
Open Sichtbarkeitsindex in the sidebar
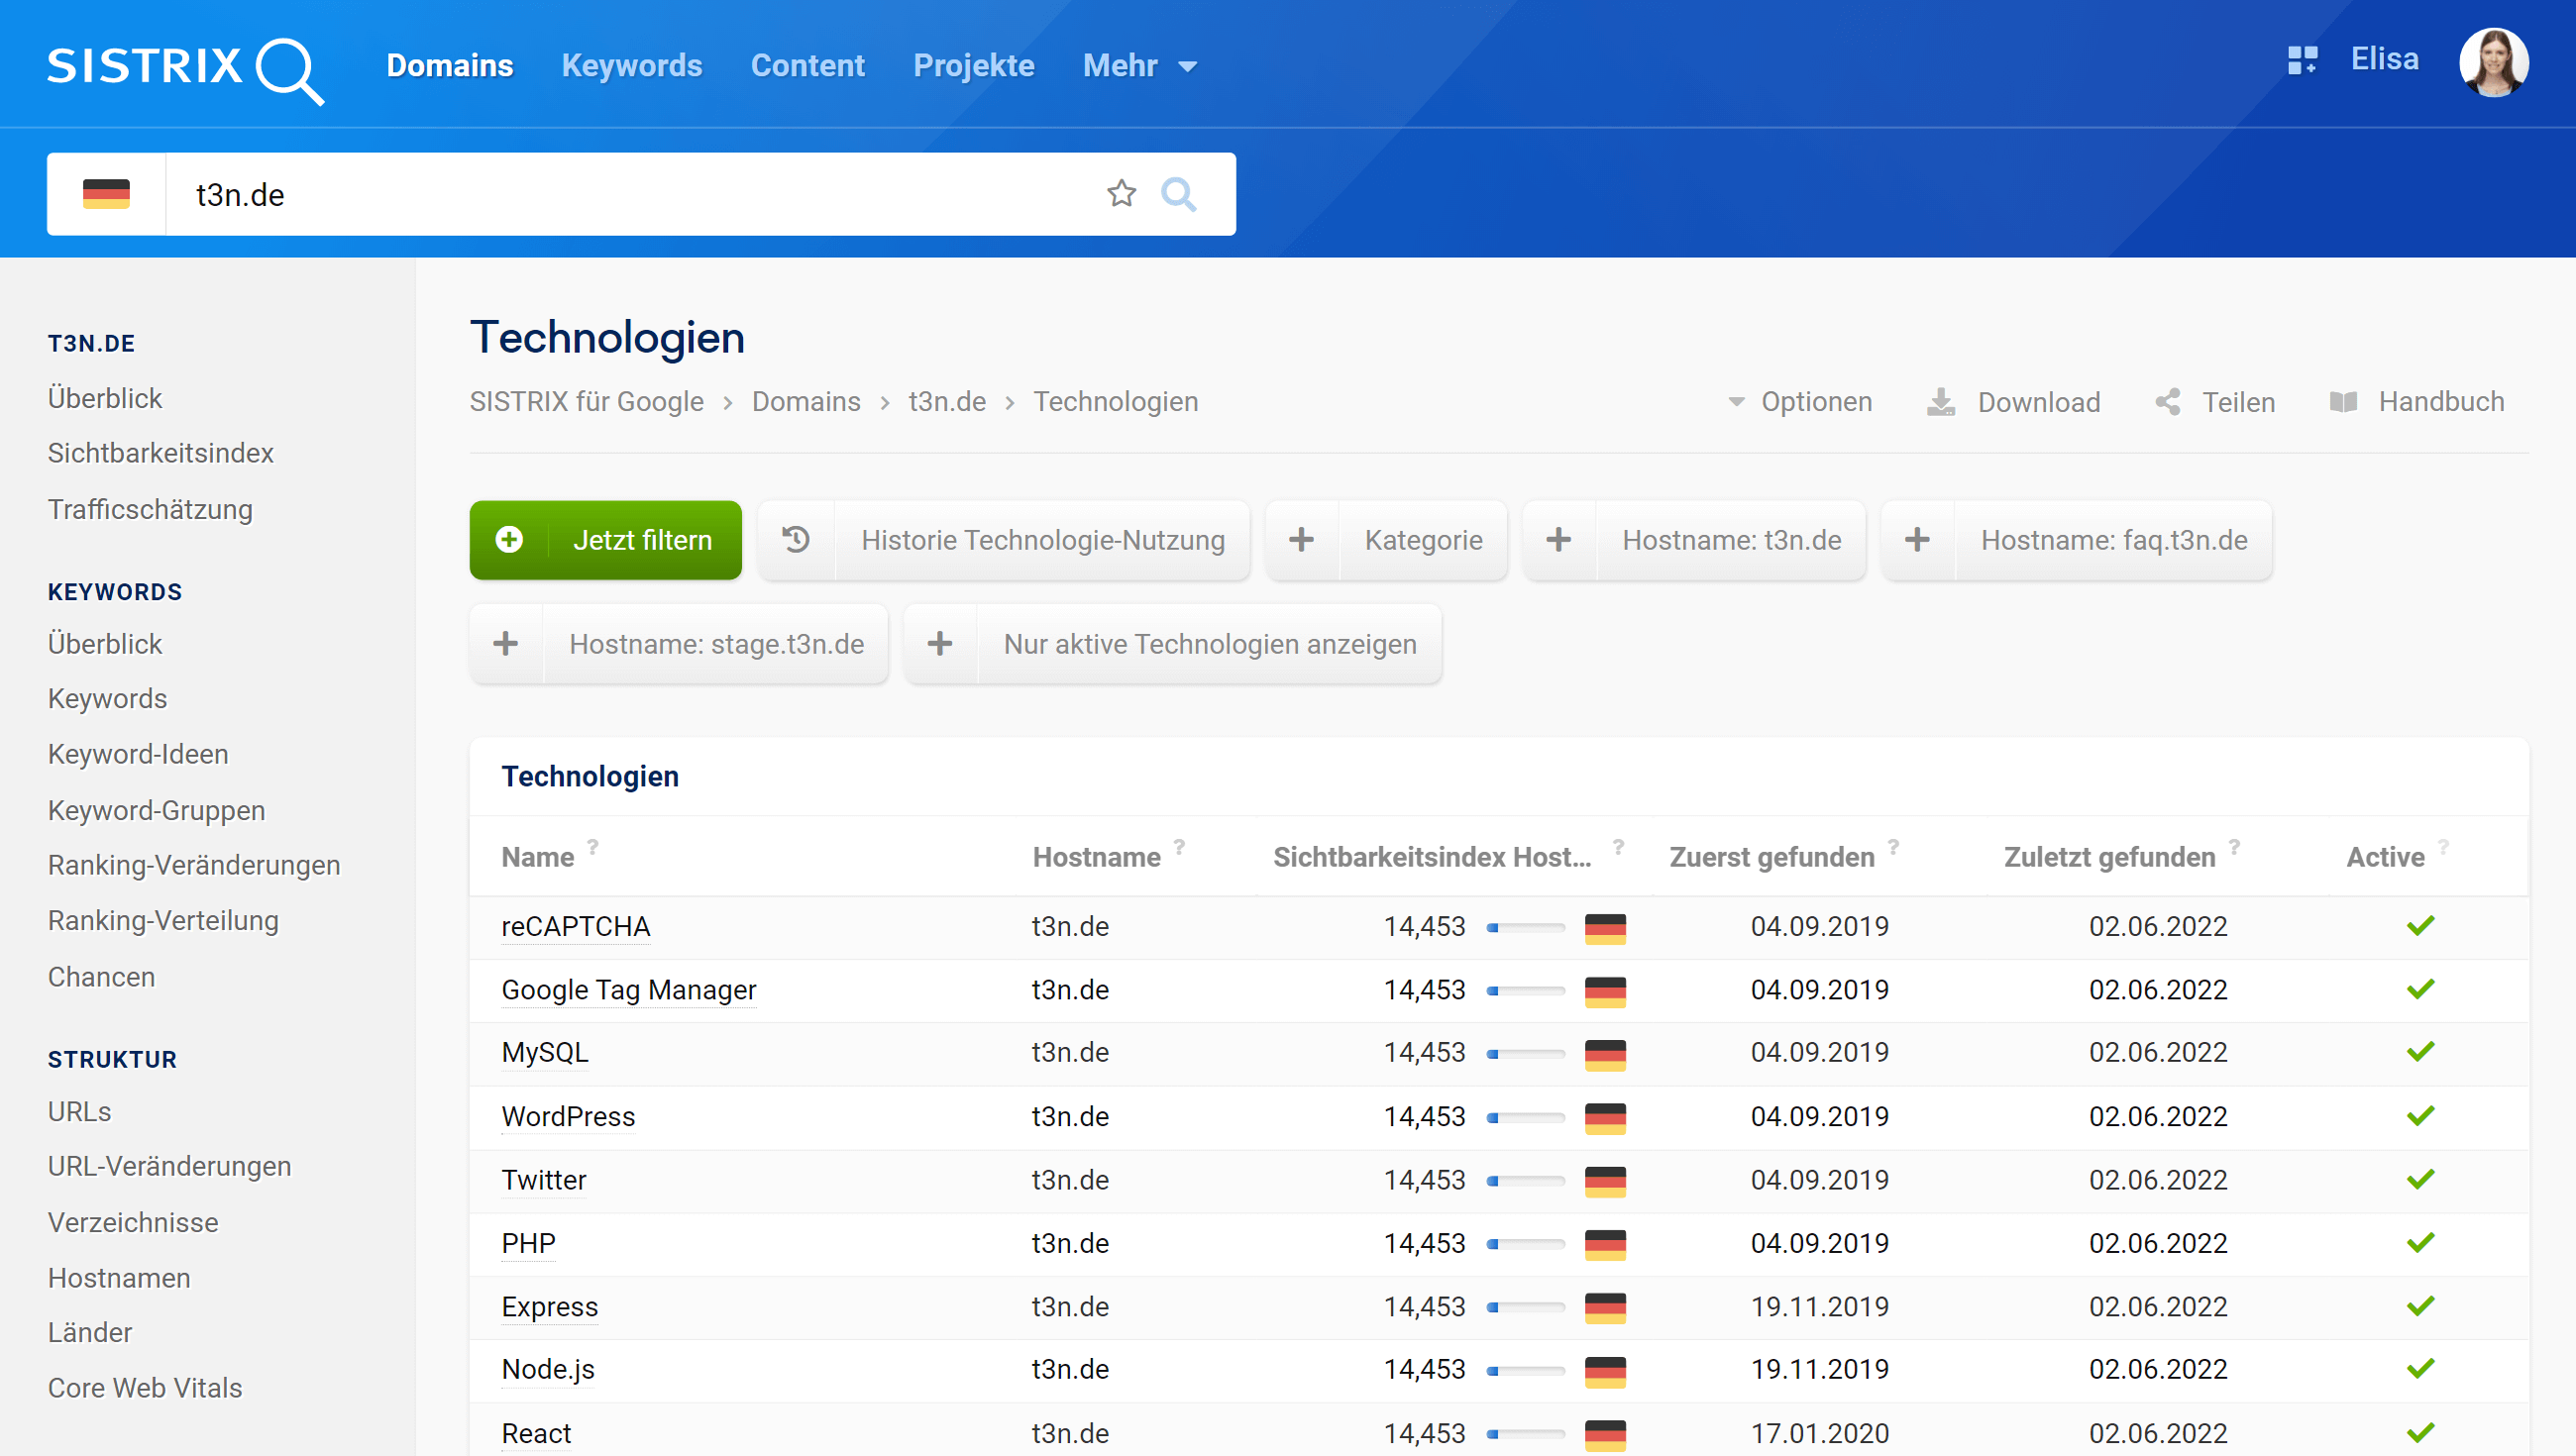tap(160, 453)
